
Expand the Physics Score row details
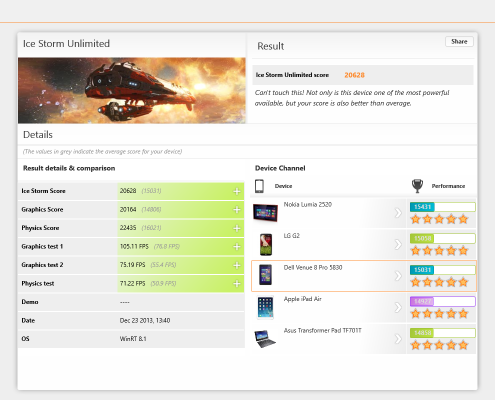click(237, 228)
